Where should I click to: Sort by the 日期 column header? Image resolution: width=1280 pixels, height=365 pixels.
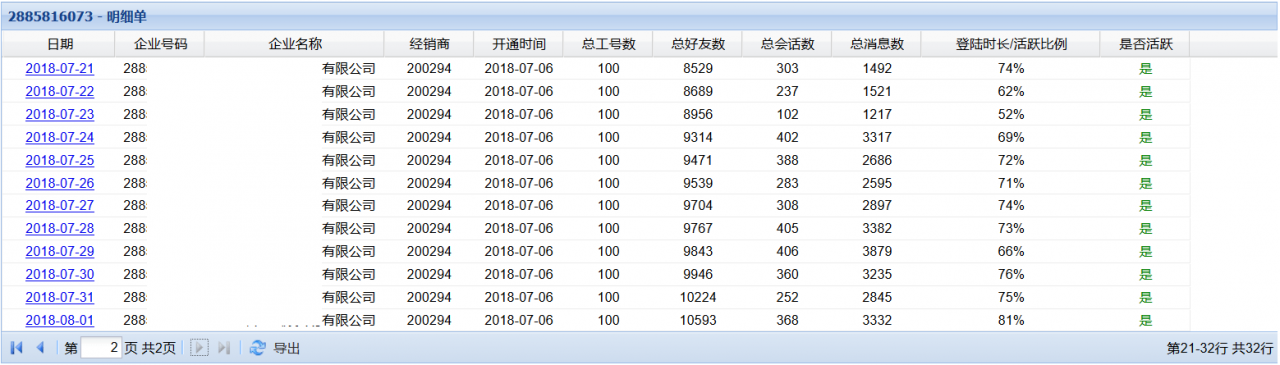coord(60,44)
